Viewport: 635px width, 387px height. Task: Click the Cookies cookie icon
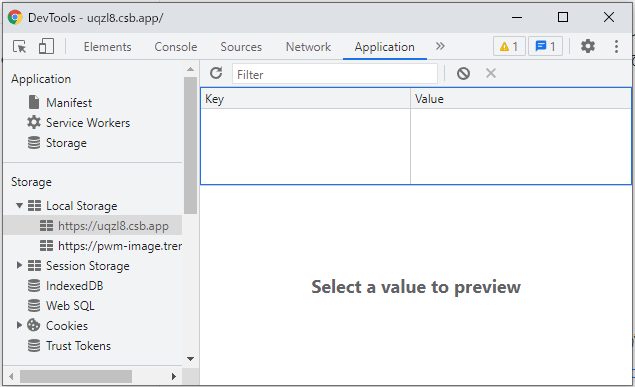click(x=34, y=325)
